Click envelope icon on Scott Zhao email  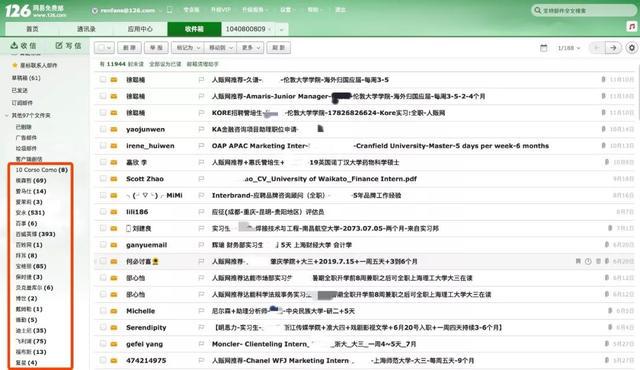tap(114, 179)
